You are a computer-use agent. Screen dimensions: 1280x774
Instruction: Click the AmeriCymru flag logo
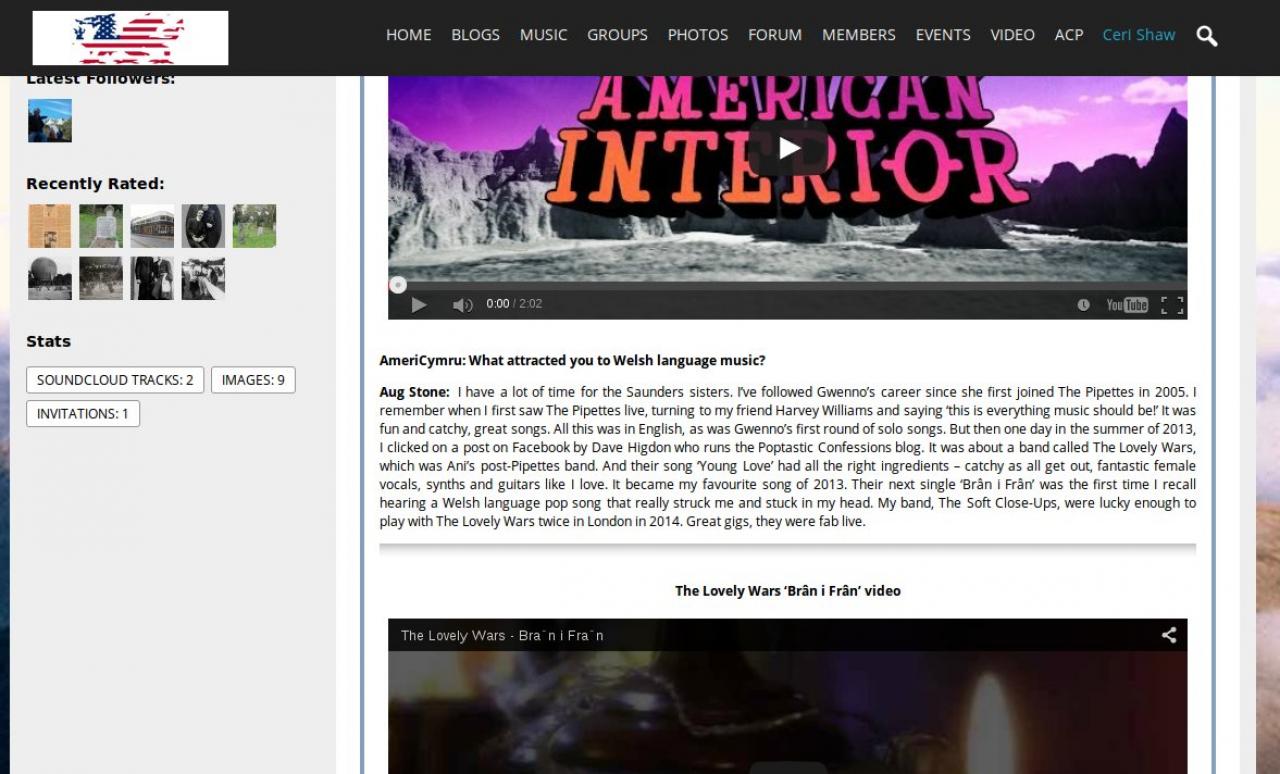(130, 38)
